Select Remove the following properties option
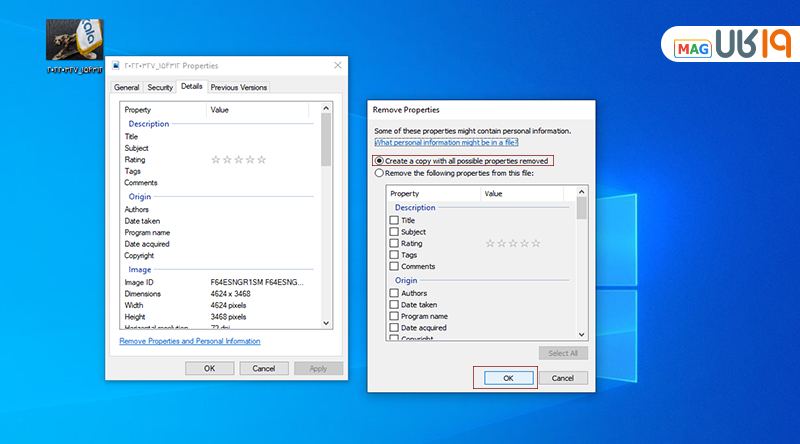 [x=379, y=173]
